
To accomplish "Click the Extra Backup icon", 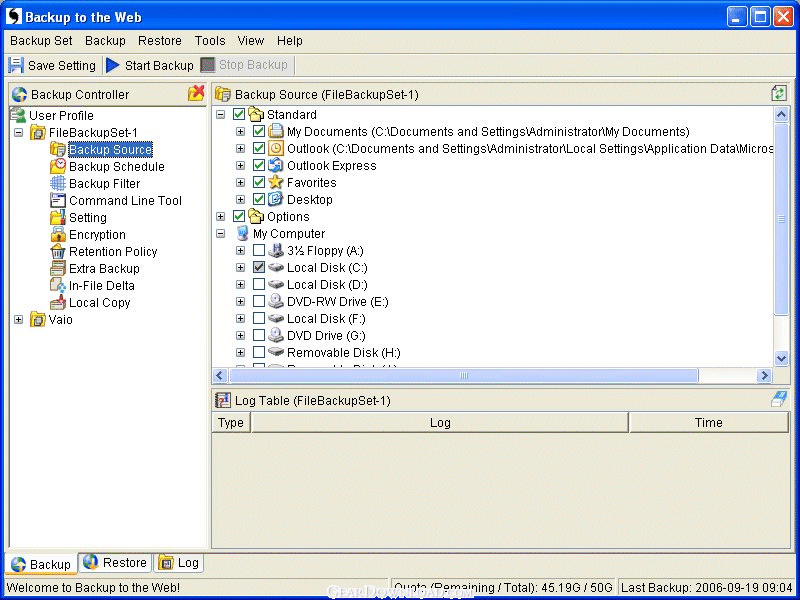I will point(58,268).
